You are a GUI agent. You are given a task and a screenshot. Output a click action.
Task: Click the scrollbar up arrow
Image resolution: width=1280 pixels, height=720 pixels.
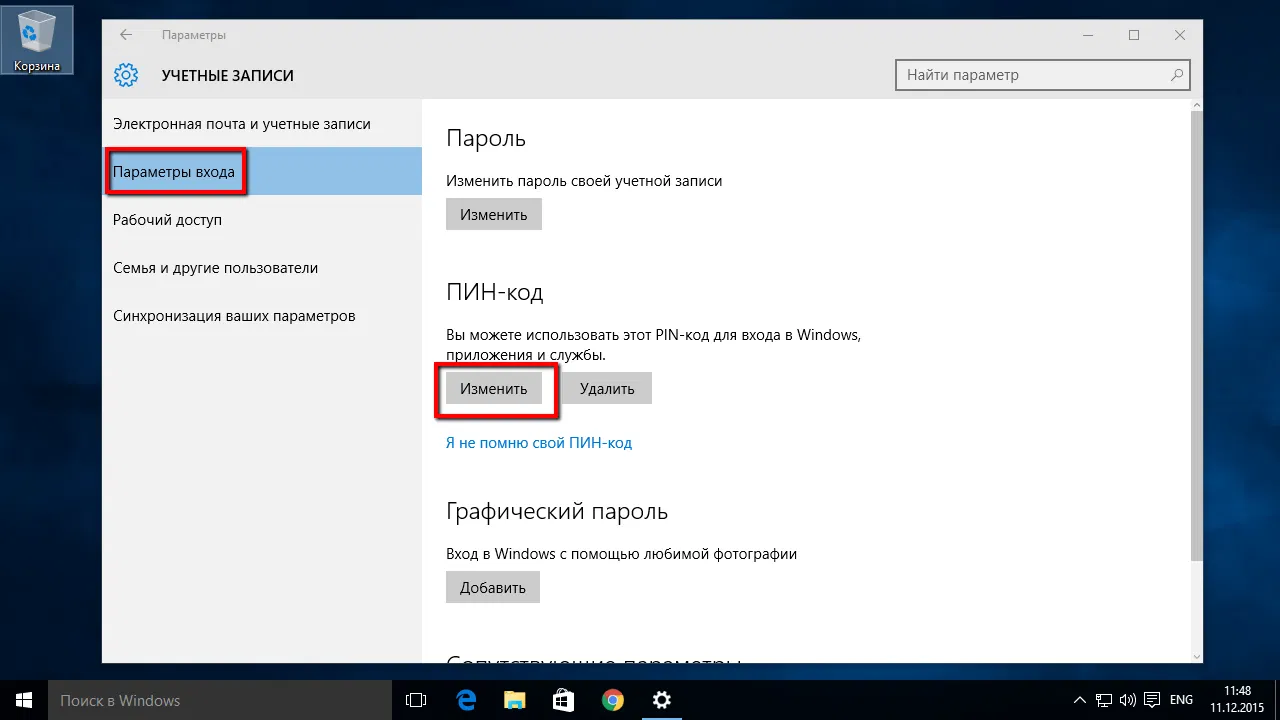(x=1196, y=107)
